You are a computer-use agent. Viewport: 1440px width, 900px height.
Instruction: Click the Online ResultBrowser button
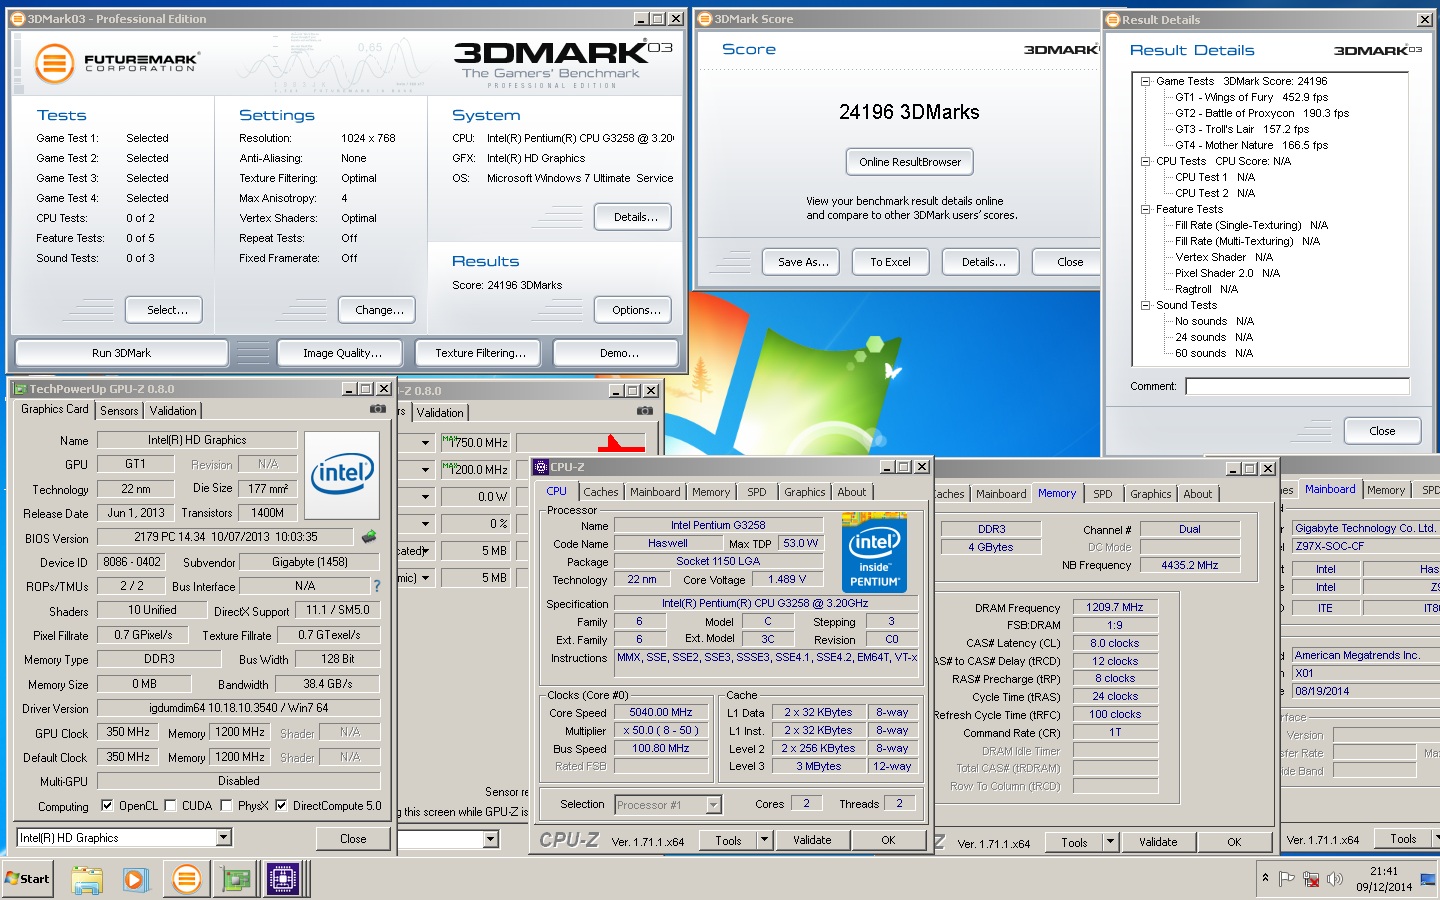point(910,162)
